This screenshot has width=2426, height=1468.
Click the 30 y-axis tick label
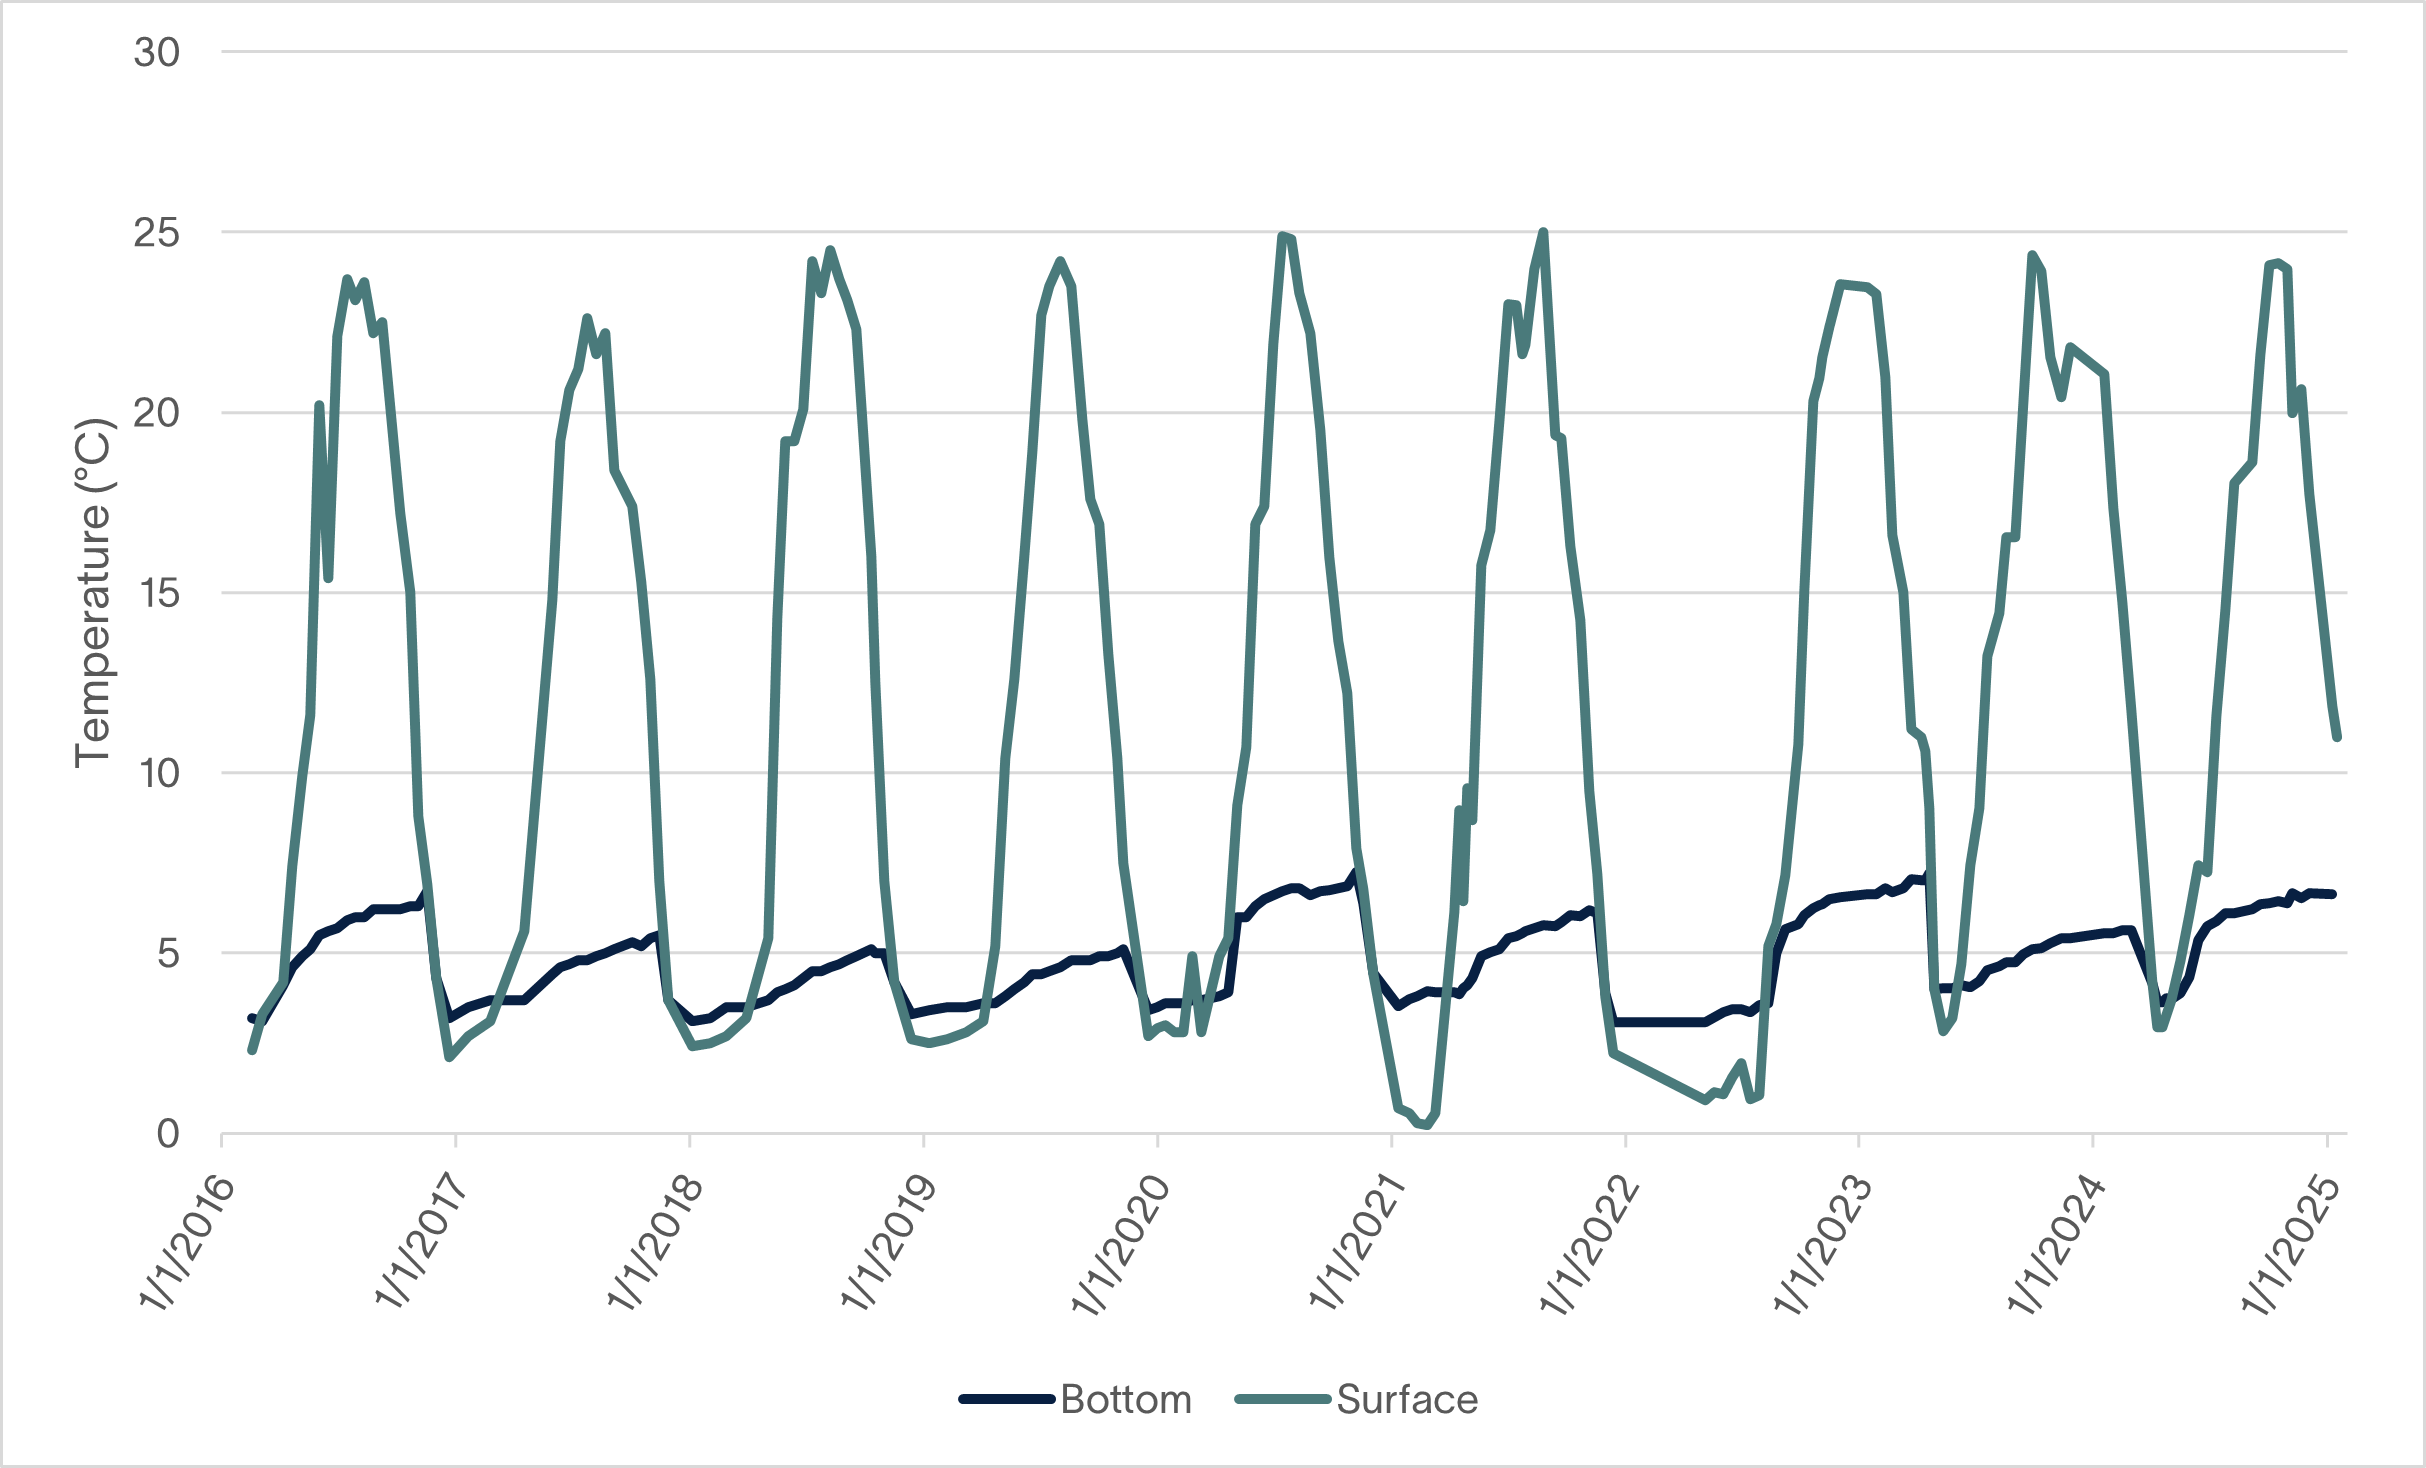157,53
